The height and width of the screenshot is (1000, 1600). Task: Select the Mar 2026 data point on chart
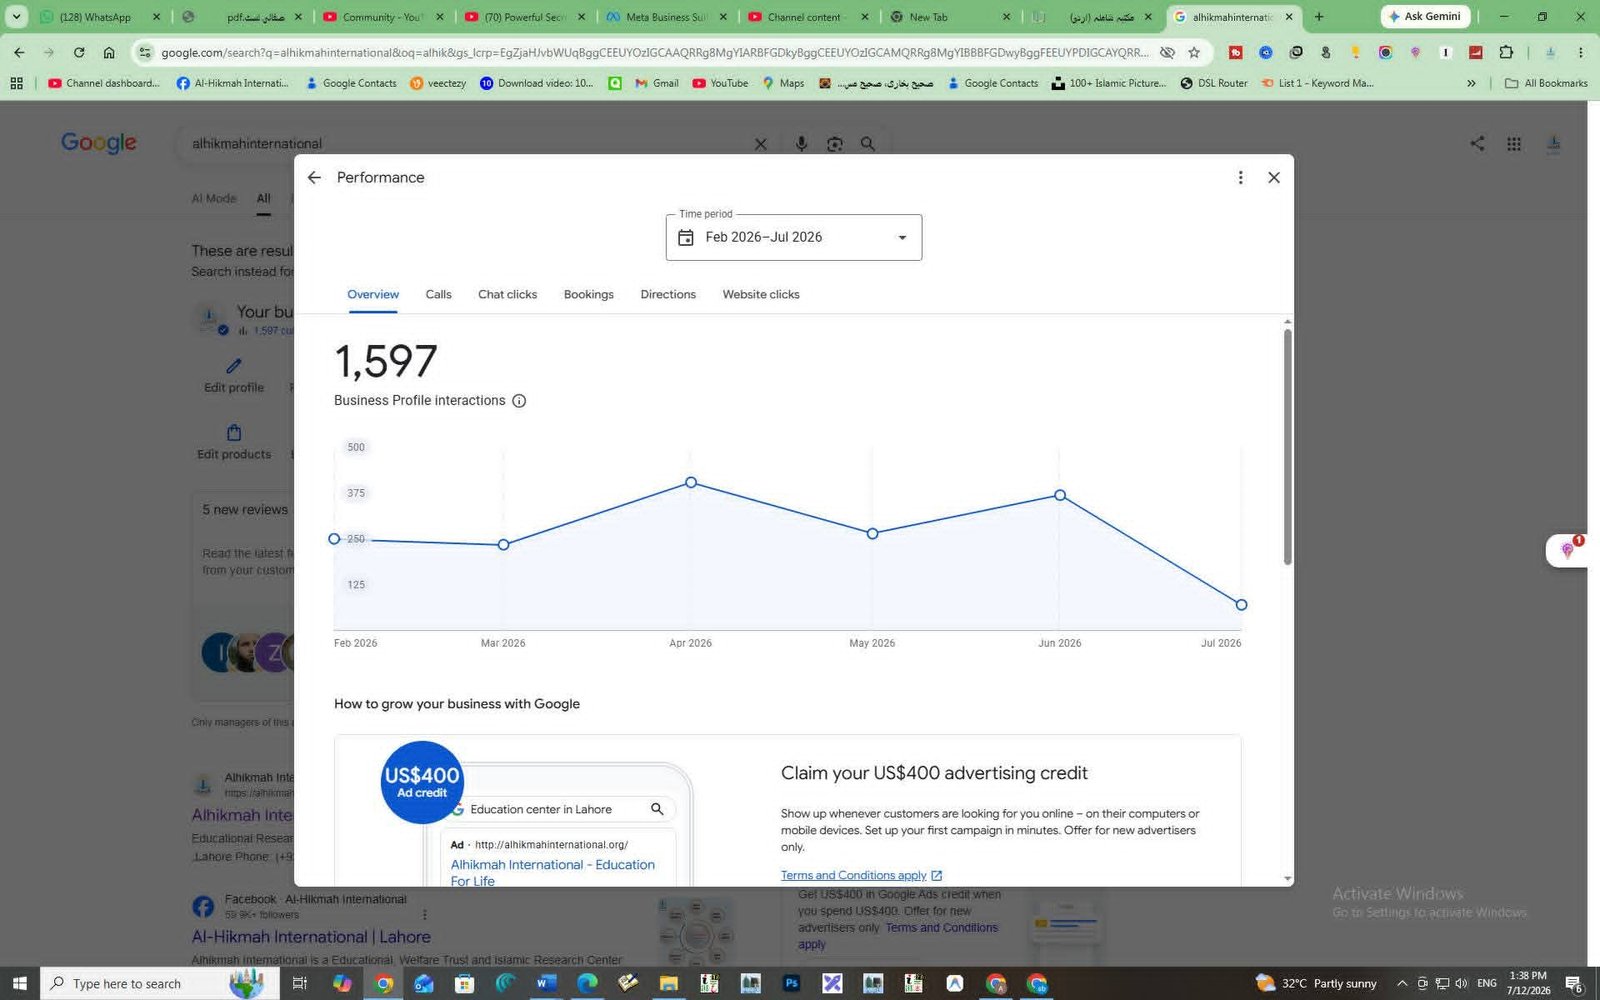tap(503, 545)
